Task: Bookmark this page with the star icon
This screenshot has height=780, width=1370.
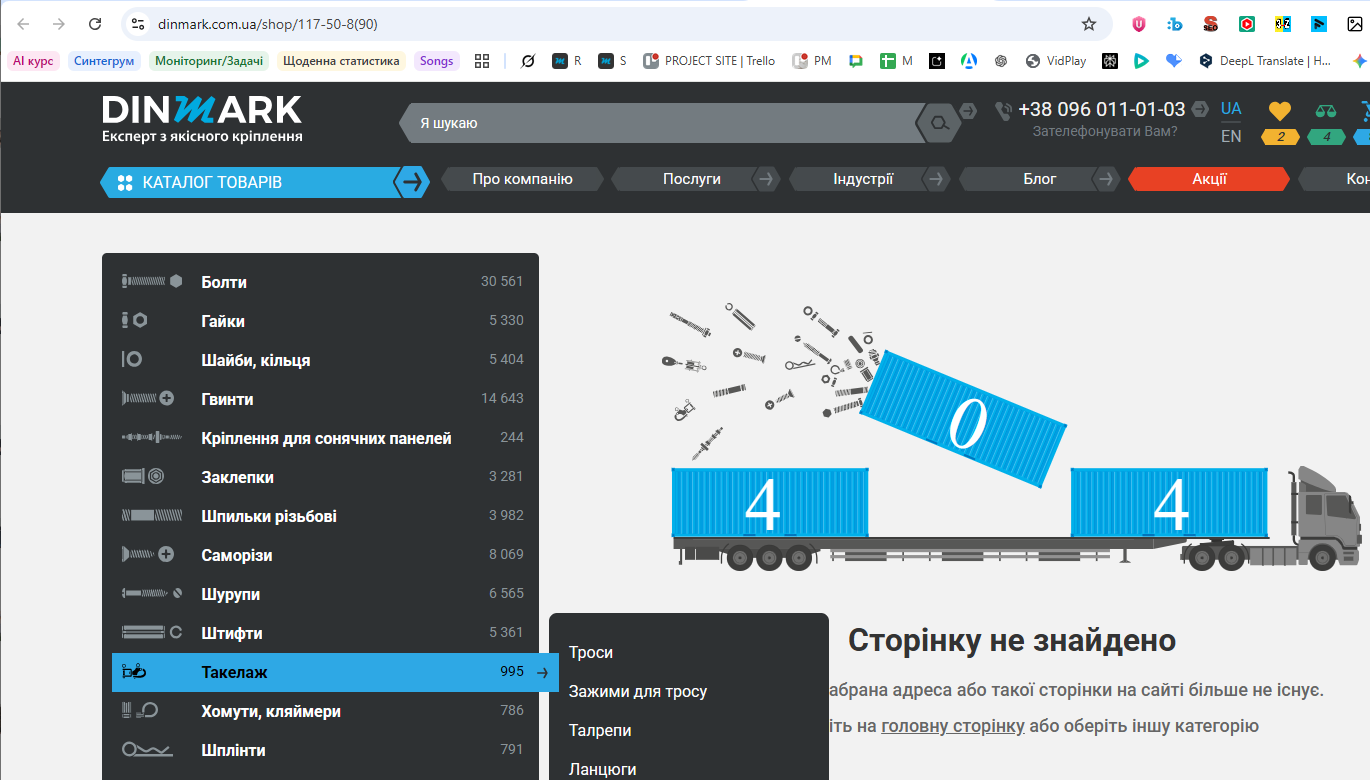Action: pos(1089,24)
